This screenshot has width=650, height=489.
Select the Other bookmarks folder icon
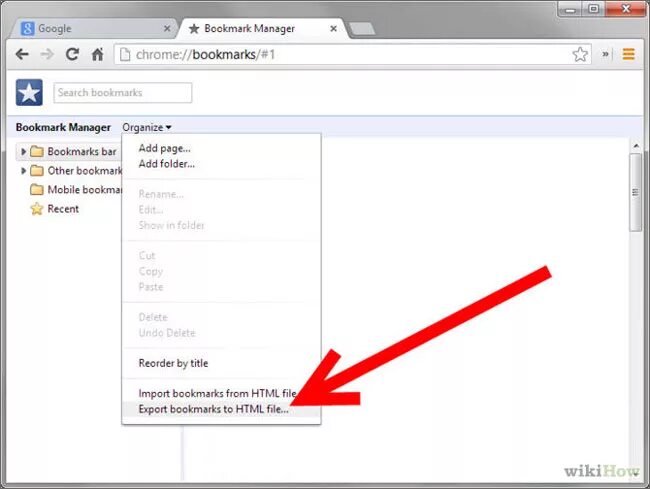click(x=37, y=171)
